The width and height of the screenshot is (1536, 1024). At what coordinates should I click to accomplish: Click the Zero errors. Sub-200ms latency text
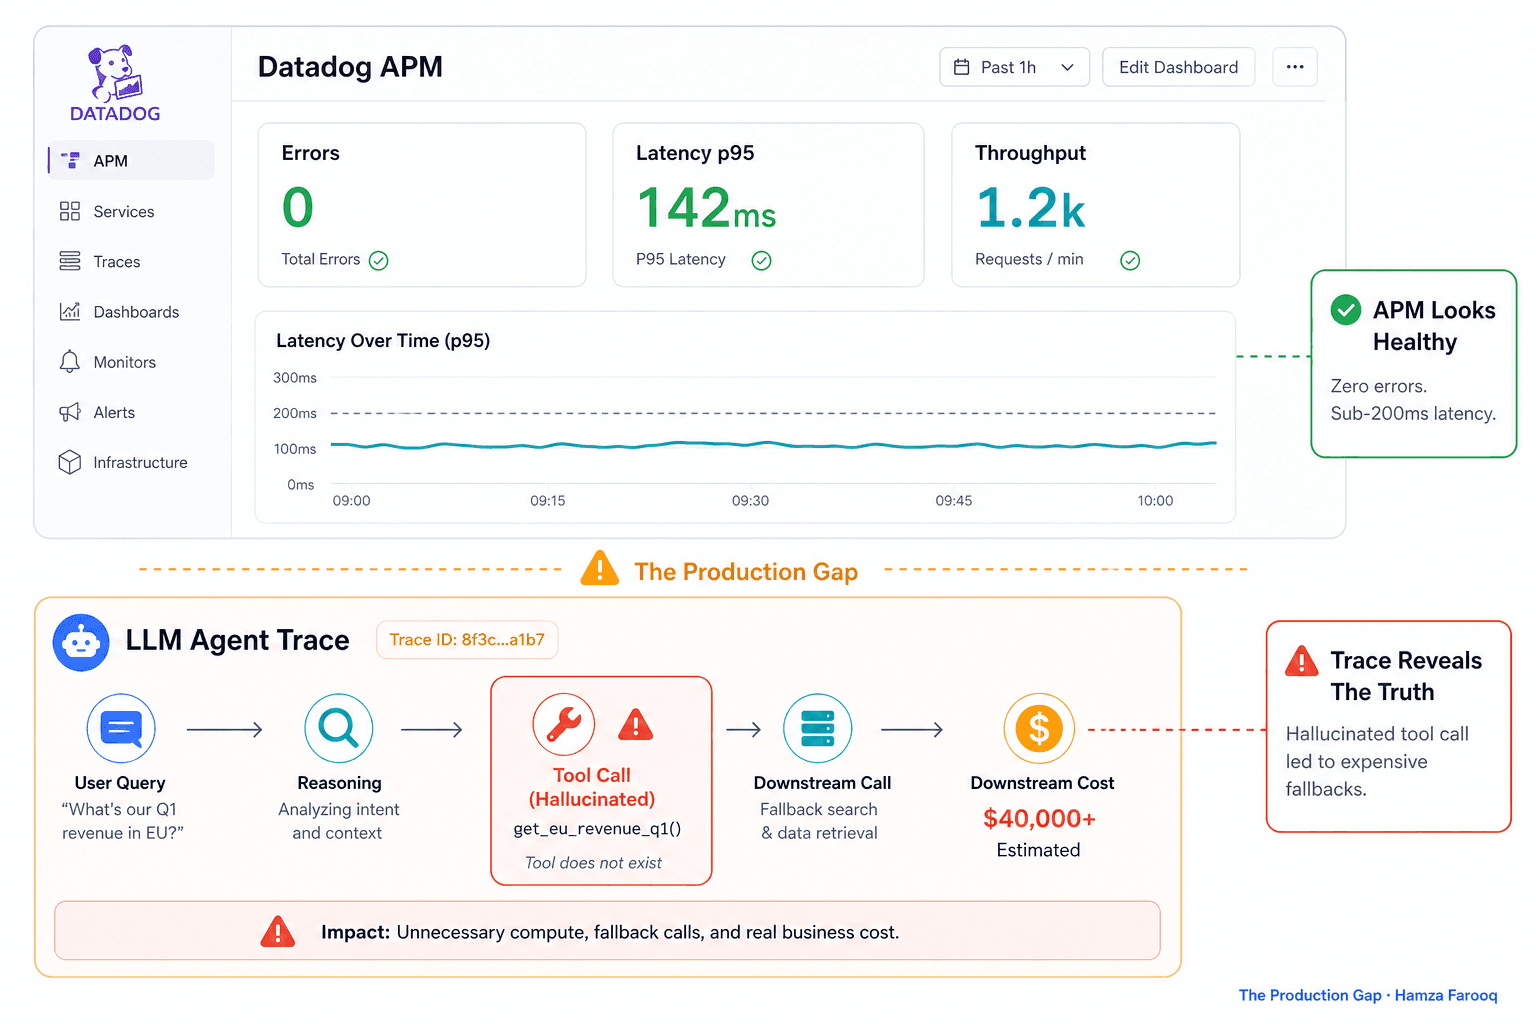tap(1413, 400)
